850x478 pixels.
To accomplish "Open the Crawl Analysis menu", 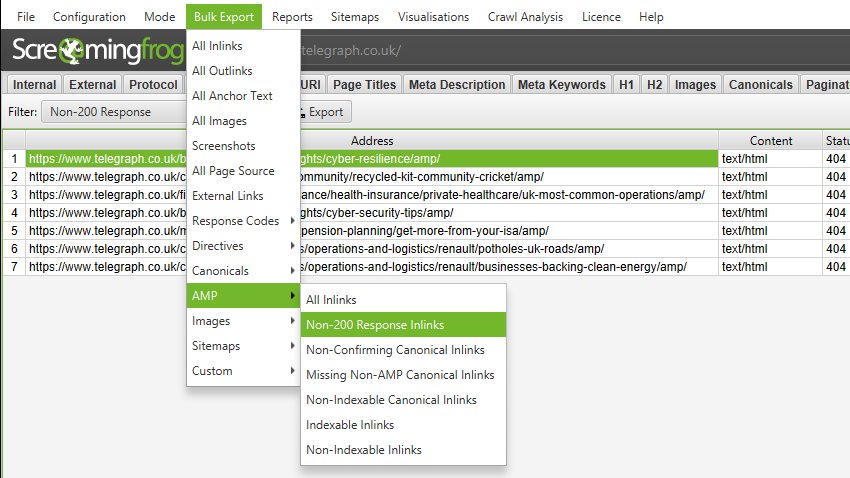I will tap(525, 17).
